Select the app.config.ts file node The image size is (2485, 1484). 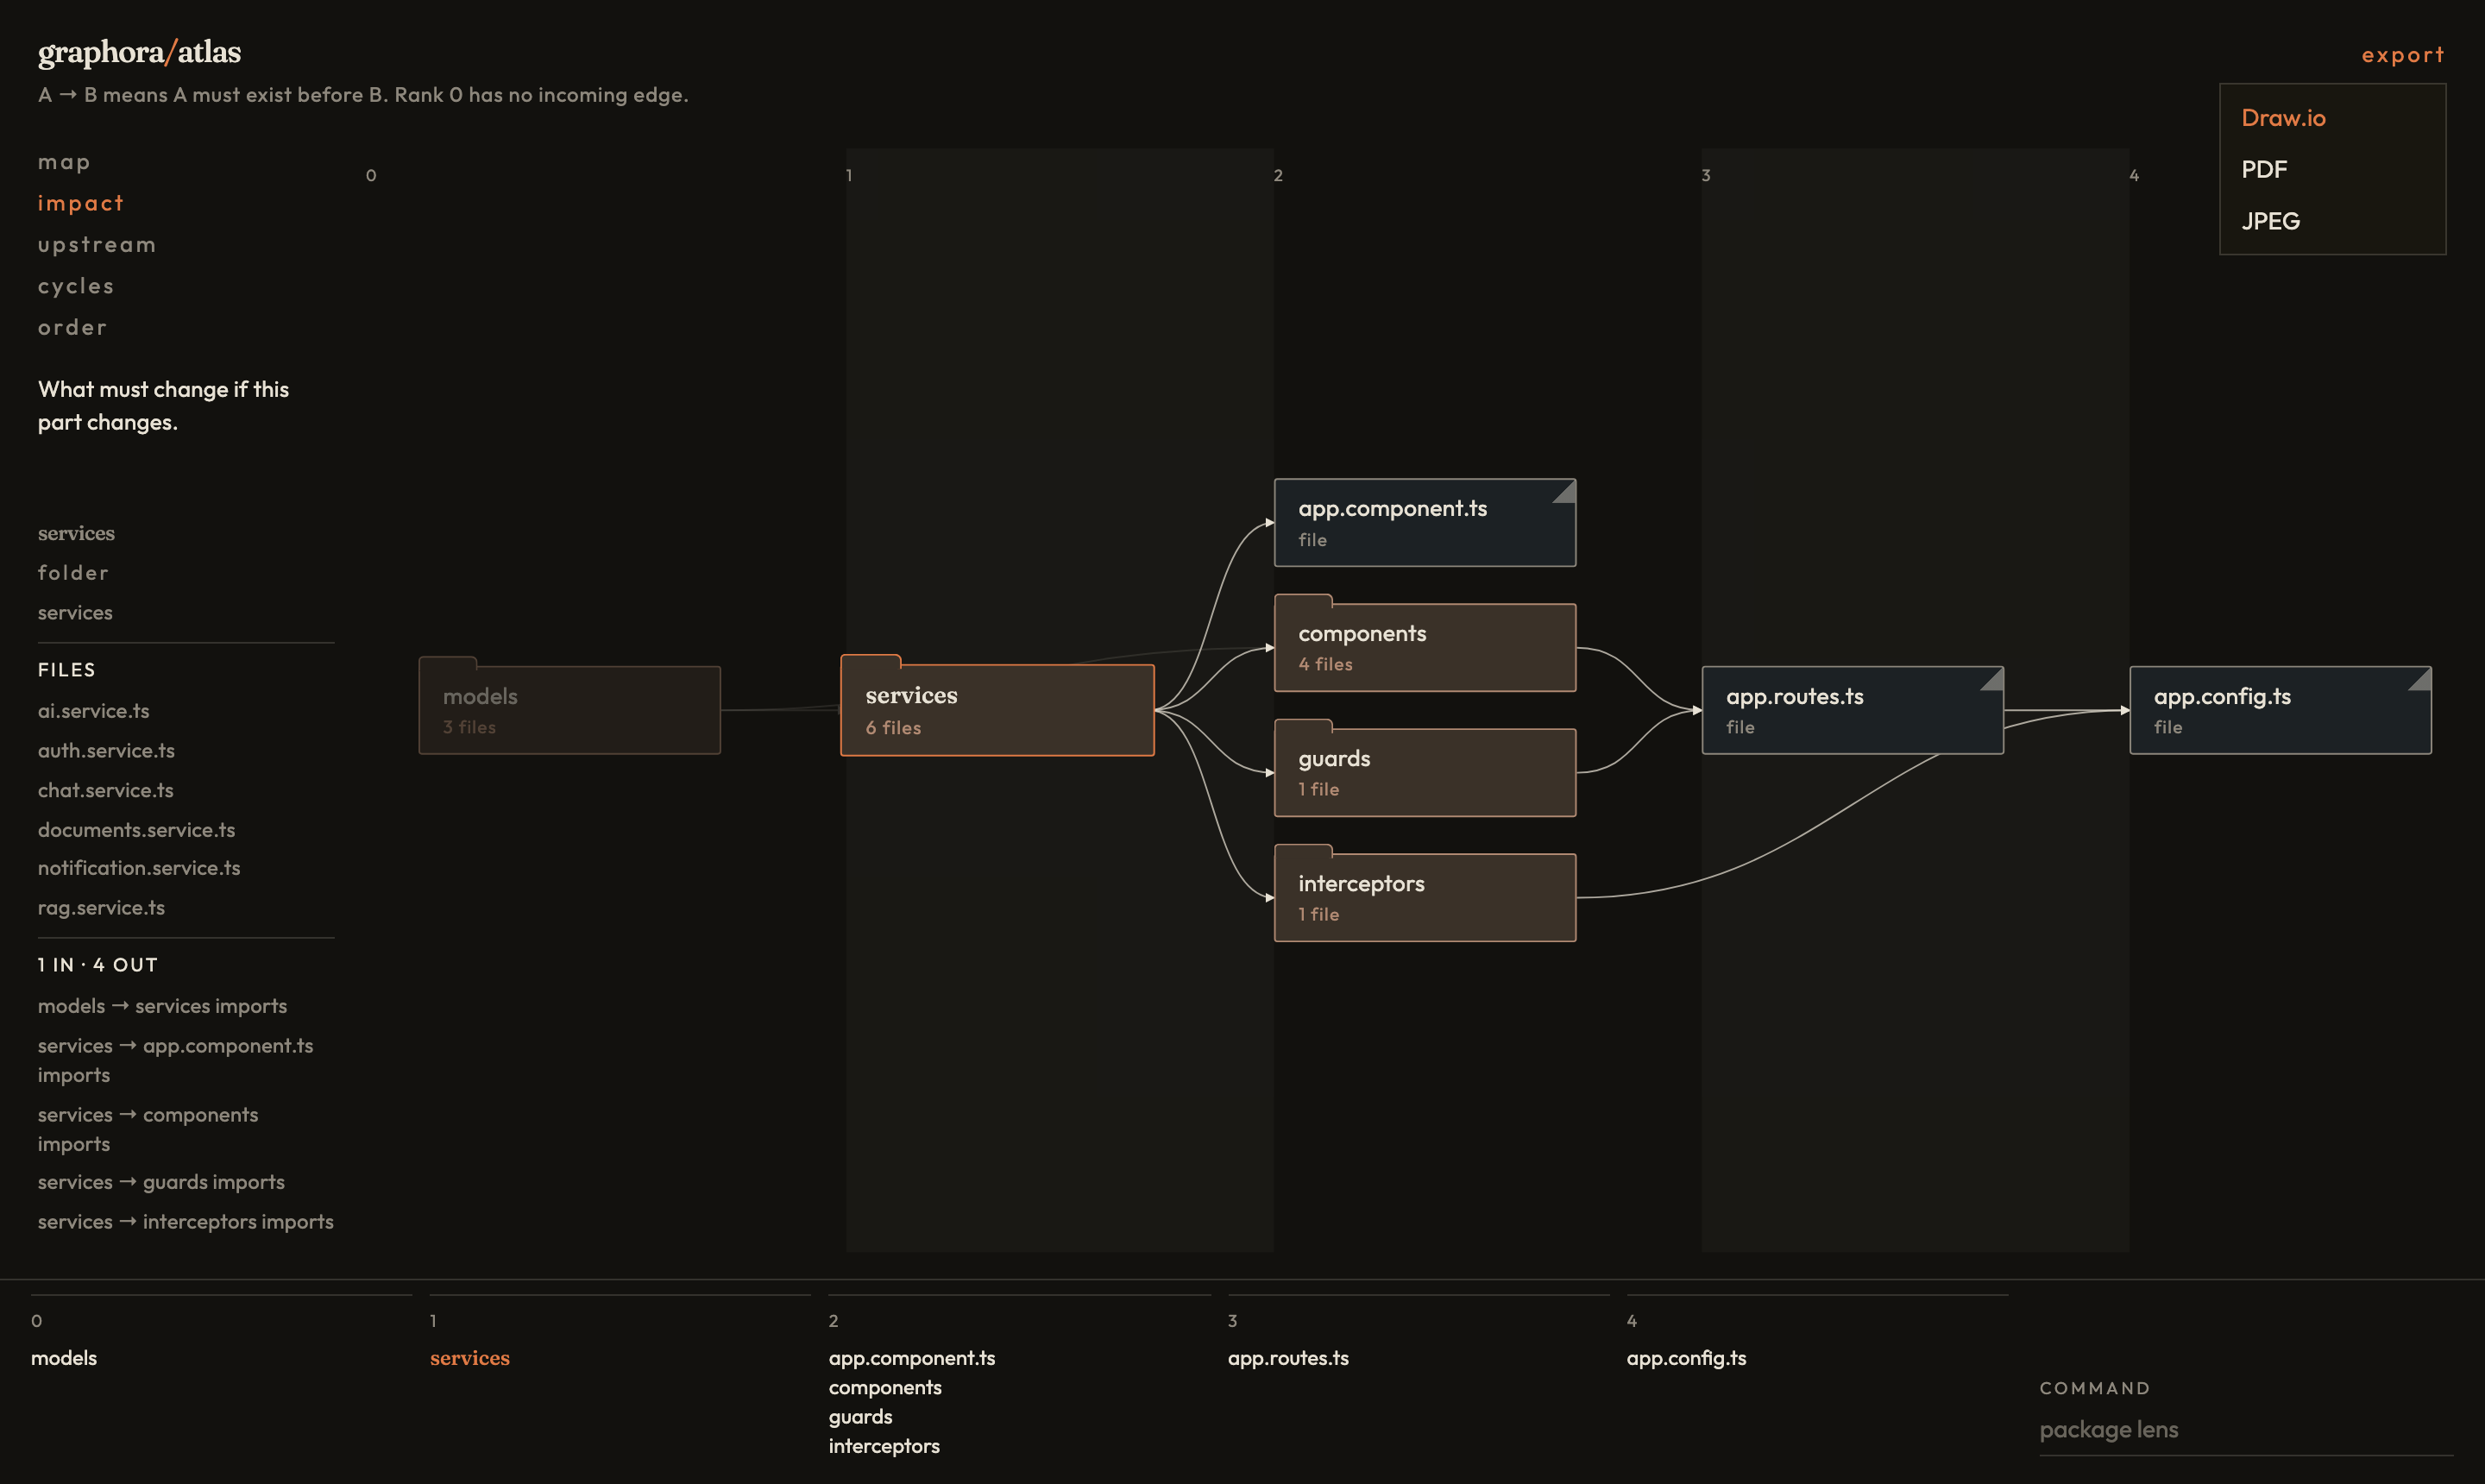point(2280,710)
